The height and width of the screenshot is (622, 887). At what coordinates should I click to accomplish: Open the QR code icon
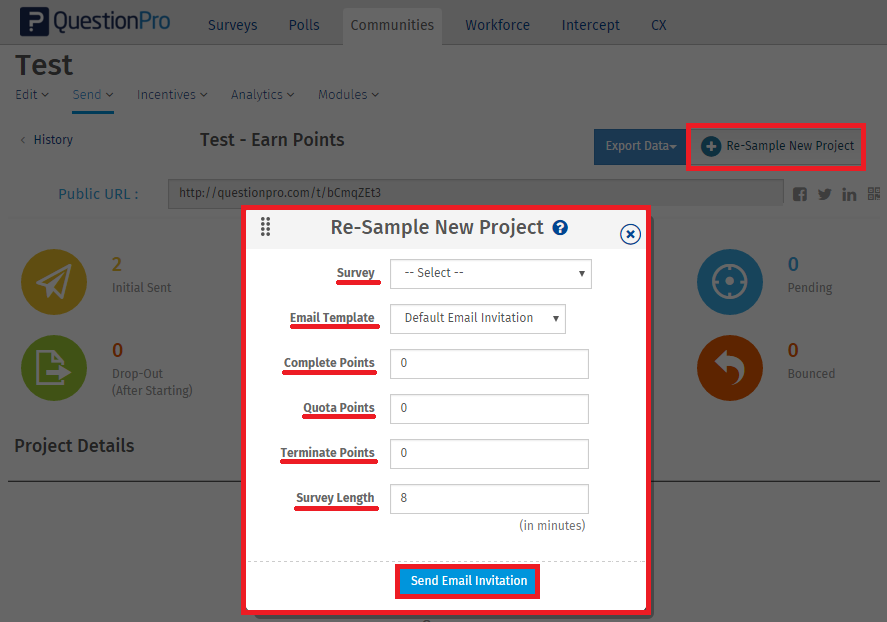click(874, 193)
